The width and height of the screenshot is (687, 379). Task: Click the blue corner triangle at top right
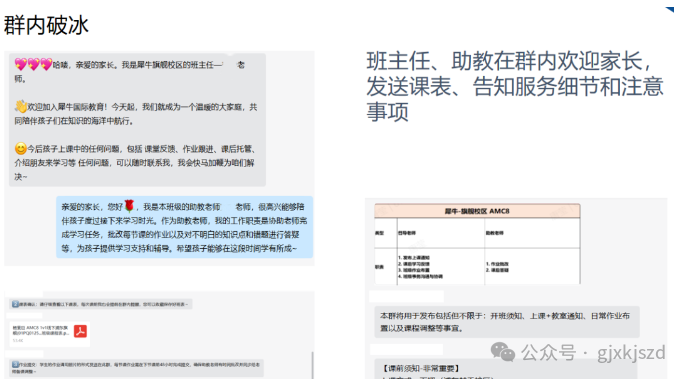[x=669, y=9]
